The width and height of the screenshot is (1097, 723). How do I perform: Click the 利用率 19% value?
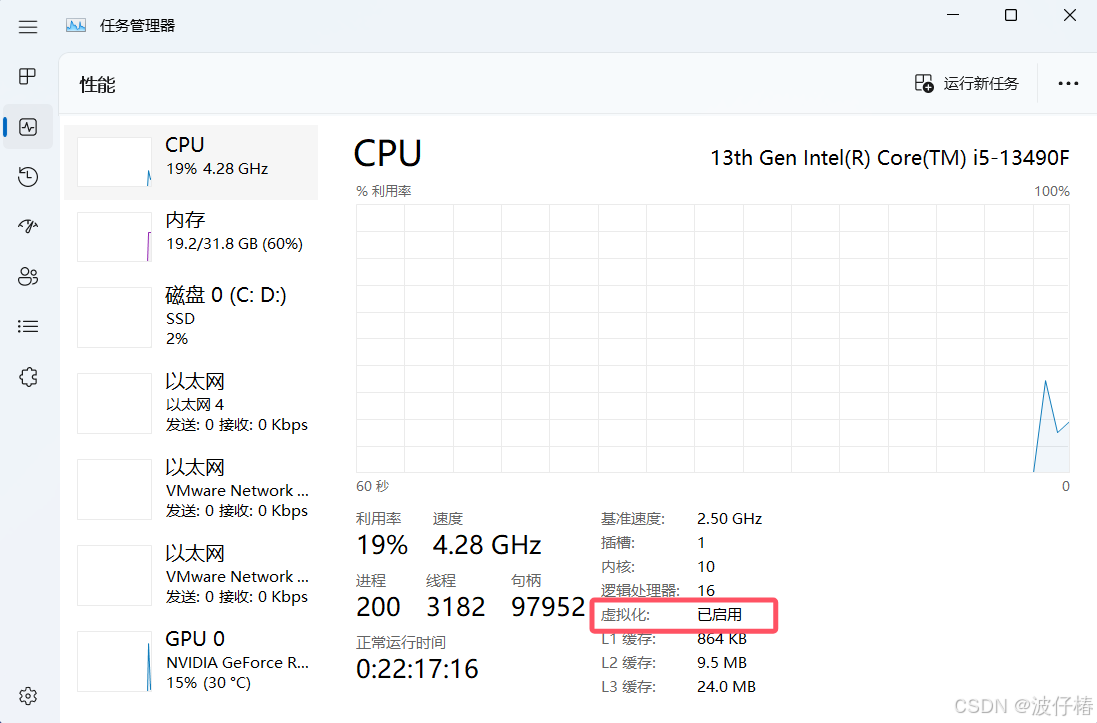(x=382, y=545)
